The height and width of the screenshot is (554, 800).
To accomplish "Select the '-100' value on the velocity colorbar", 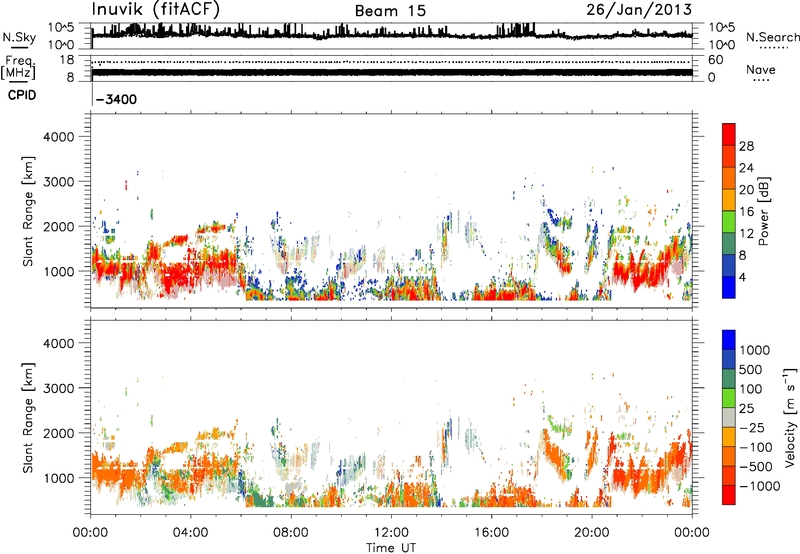I will click(756, 447).
